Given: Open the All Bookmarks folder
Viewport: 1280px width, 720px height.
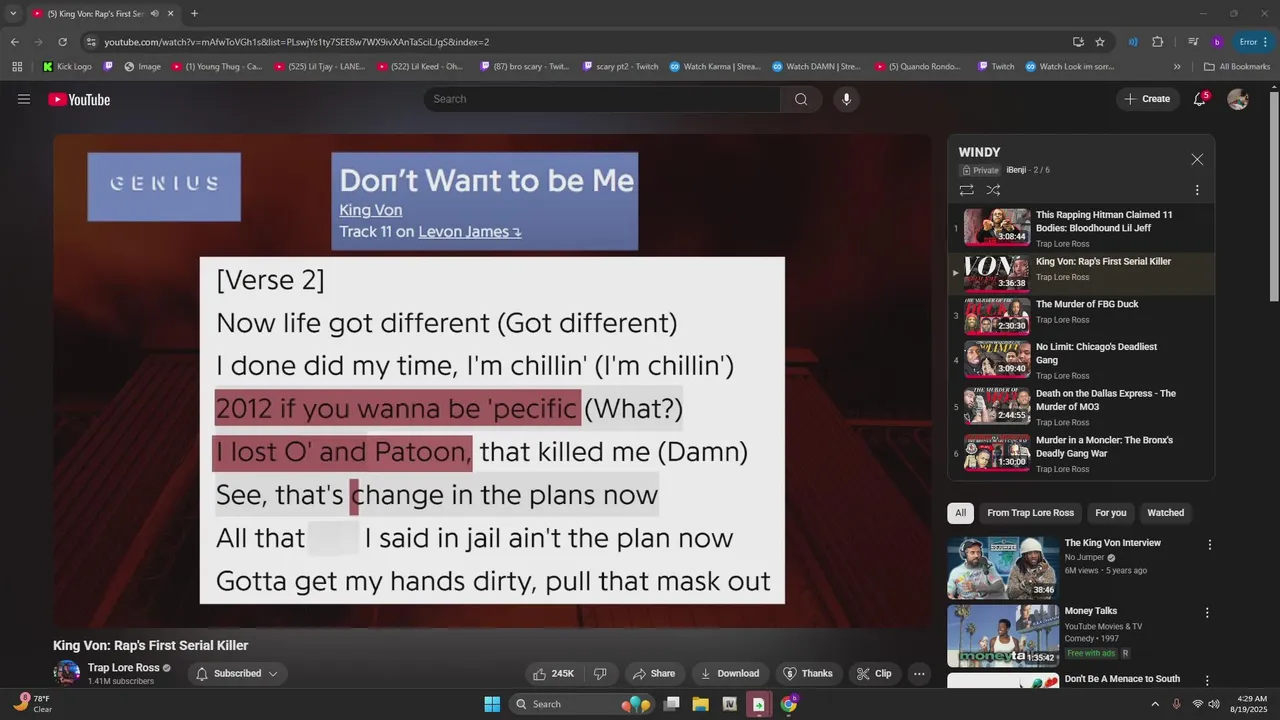Looking at the screenshot, I should [x=1237, y=67].
